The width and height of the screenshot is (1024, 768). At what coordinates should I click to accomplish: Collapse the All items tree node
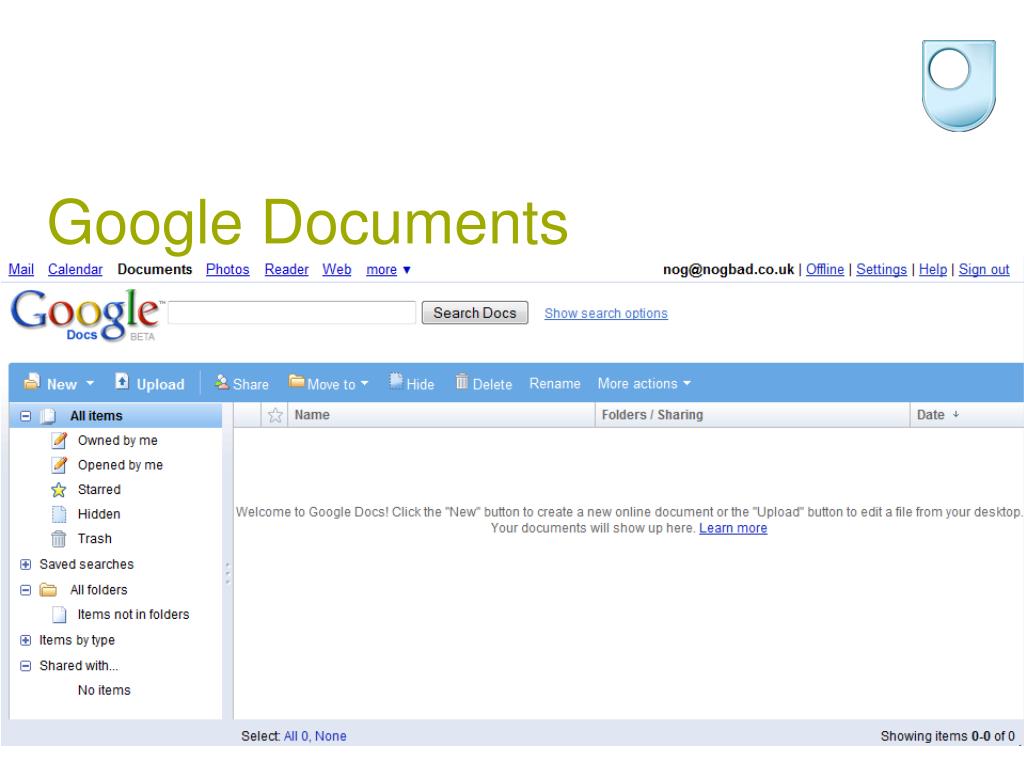point(25,416)
